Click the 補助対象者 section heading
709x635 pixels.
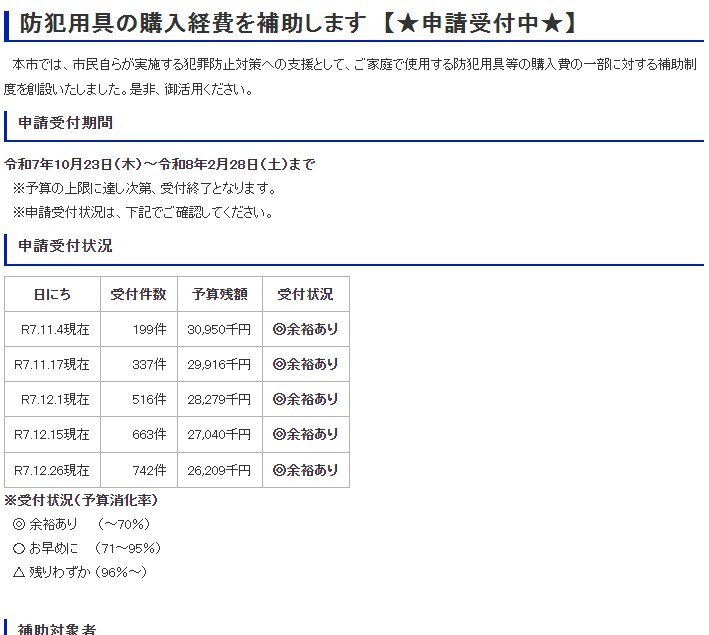58,629
